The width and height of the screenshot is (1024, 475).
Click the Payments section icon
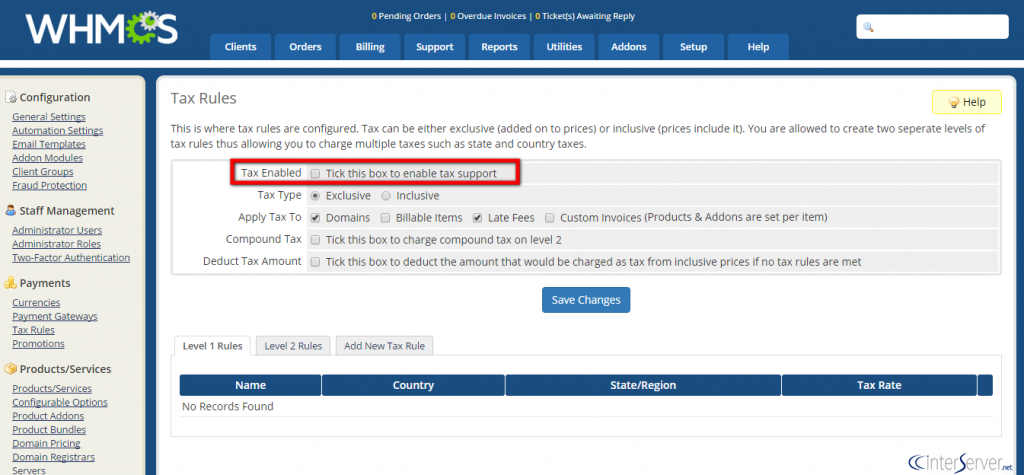pyautogui.click(x=10, y=283)
